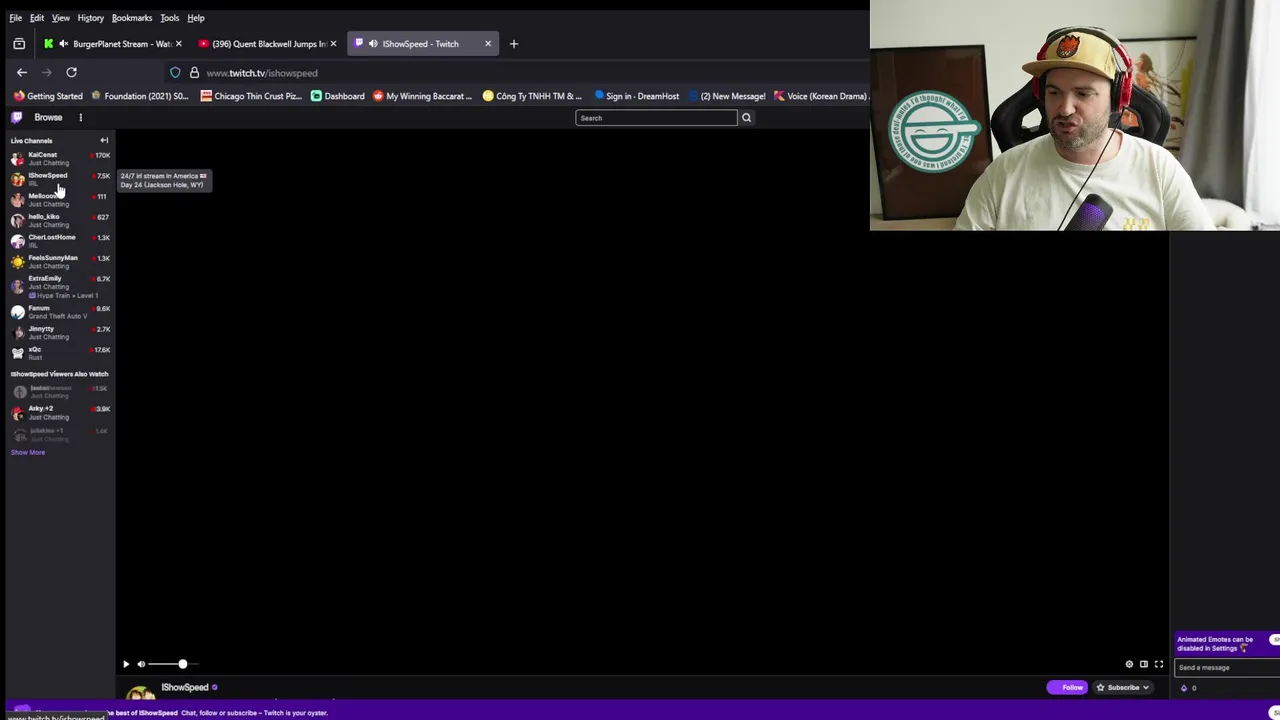The image size is (1280, 720).
Task: Open the Dashboard bookmark
Action: point(338,96)
